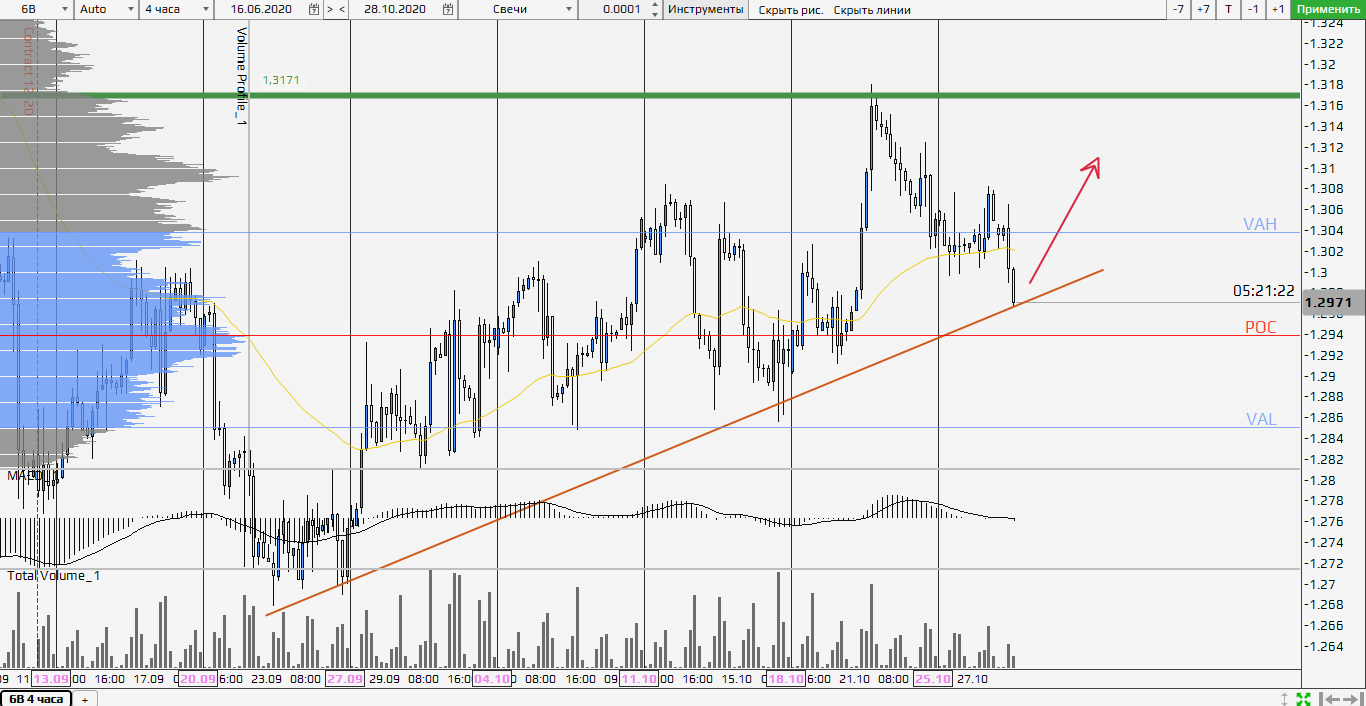
Task: Click the '+7' days shift button
Action: [1203, 9]
